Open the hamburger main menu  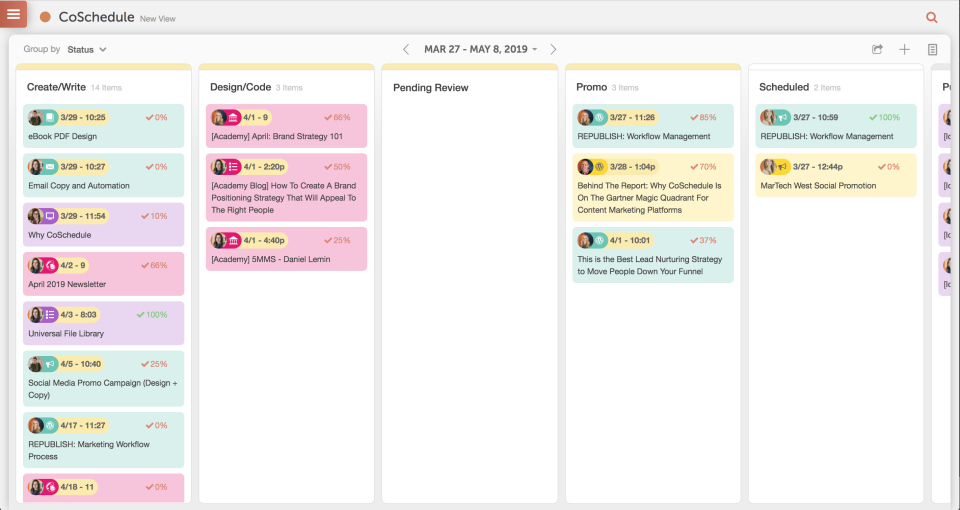point(13,13)
